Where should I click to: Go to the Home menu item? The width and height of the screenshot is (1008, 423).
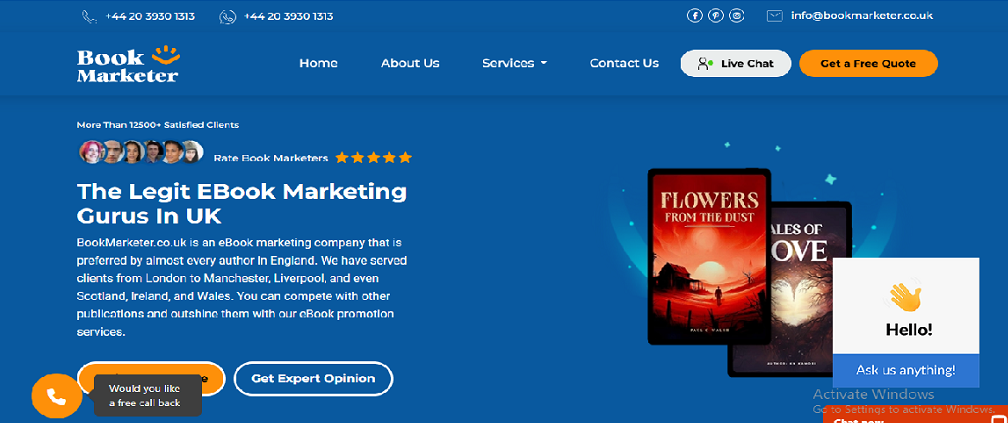coord(318,63)
